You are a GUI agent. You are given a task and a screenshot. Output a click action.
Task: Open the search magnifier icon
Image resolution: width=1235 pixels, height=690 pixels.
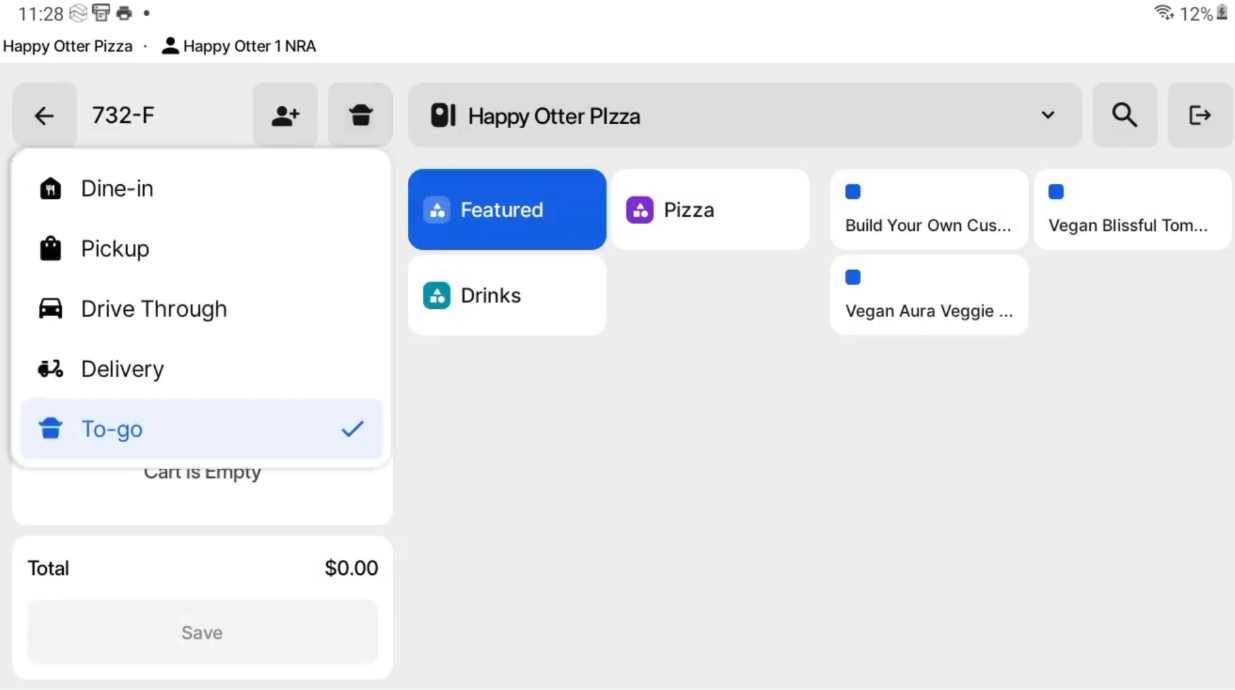tap(1124, 116)
